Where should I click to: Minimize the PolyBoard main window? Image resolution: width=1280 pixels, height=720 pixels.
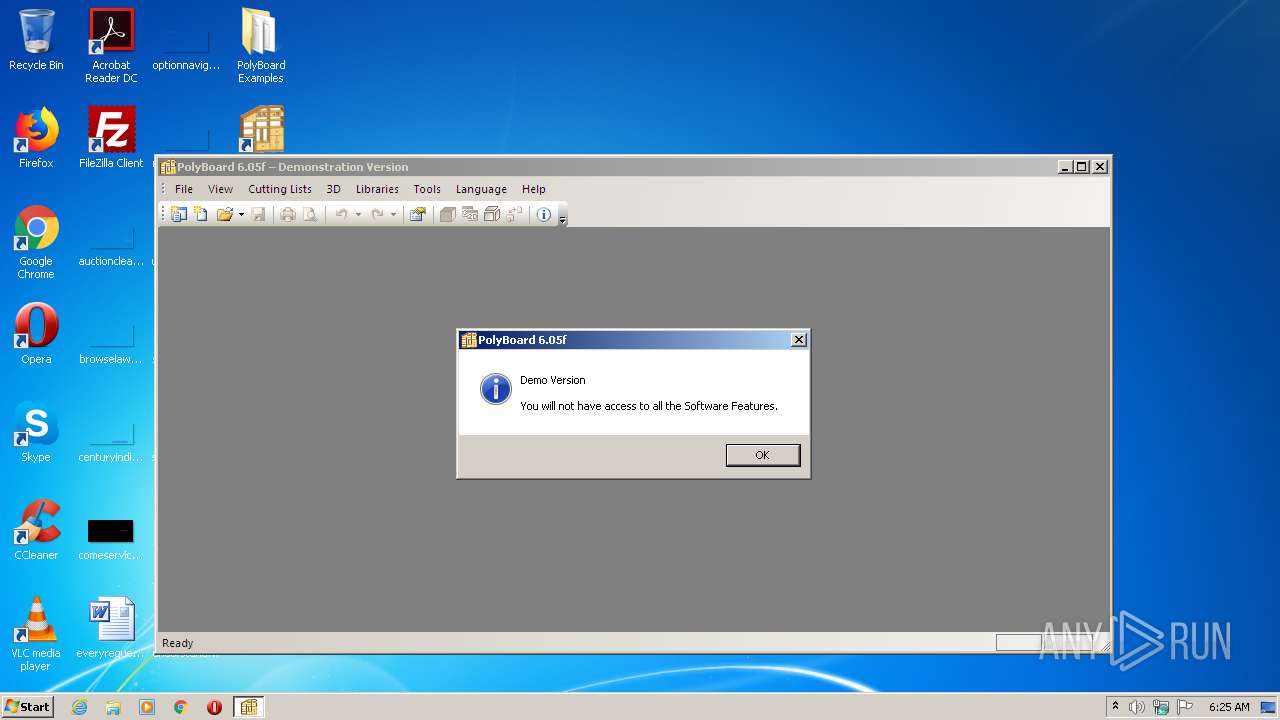tap(1065, 167)
